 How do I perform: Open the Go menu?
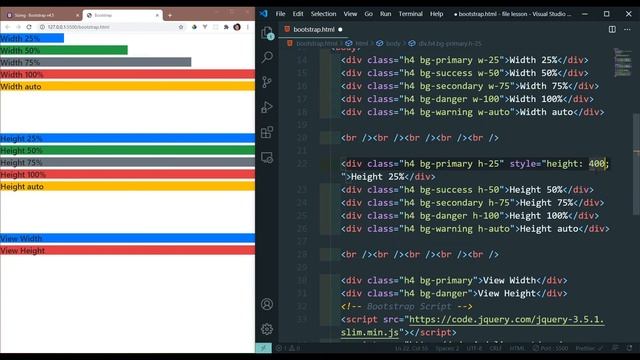369,14
